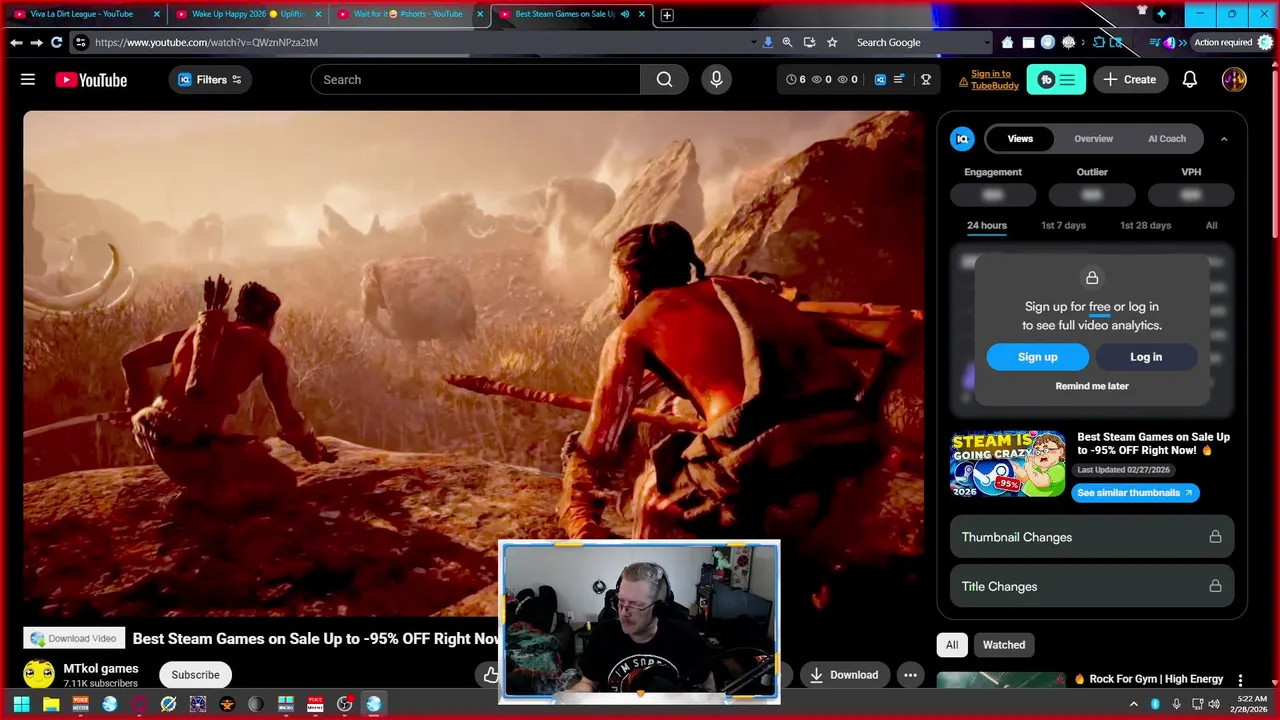Expand the Thumbnail Changes row
1280x720 pixels.
[x=1092, y=537]
